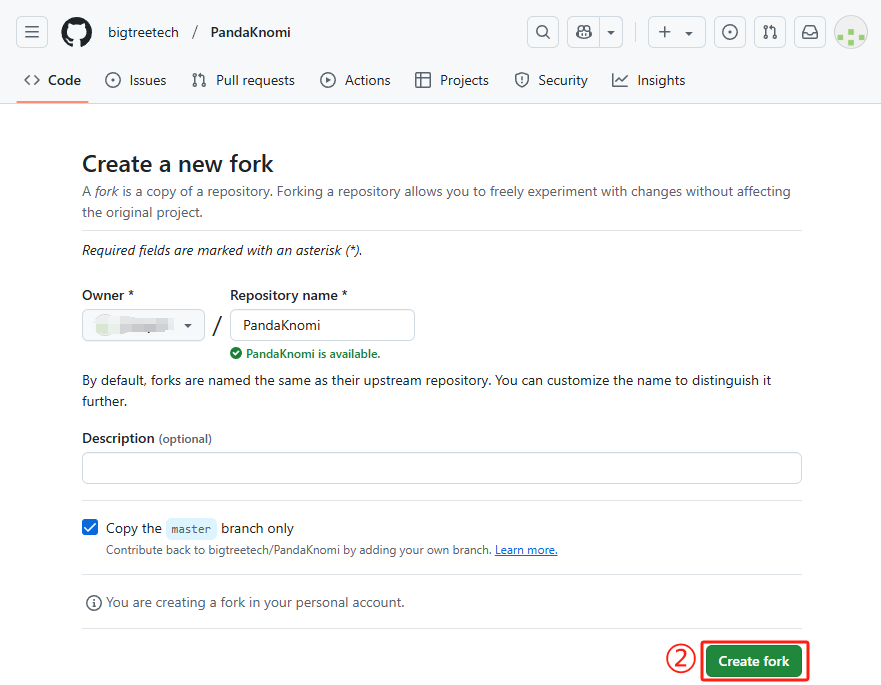The image size is (881, 685).
Task: Open the issues circle icon in header
Action: pos(730,32)
